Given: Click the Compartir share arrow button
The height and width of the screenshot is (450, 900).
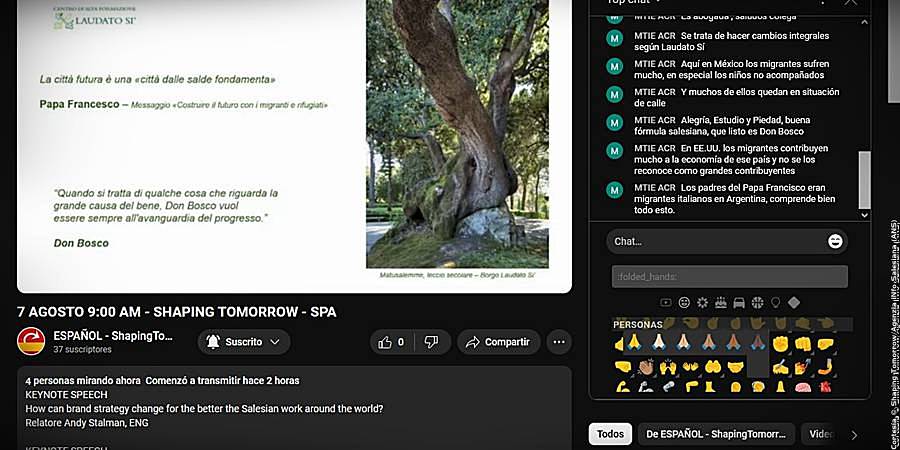Looking at the screenshot, I should [499, 342].
